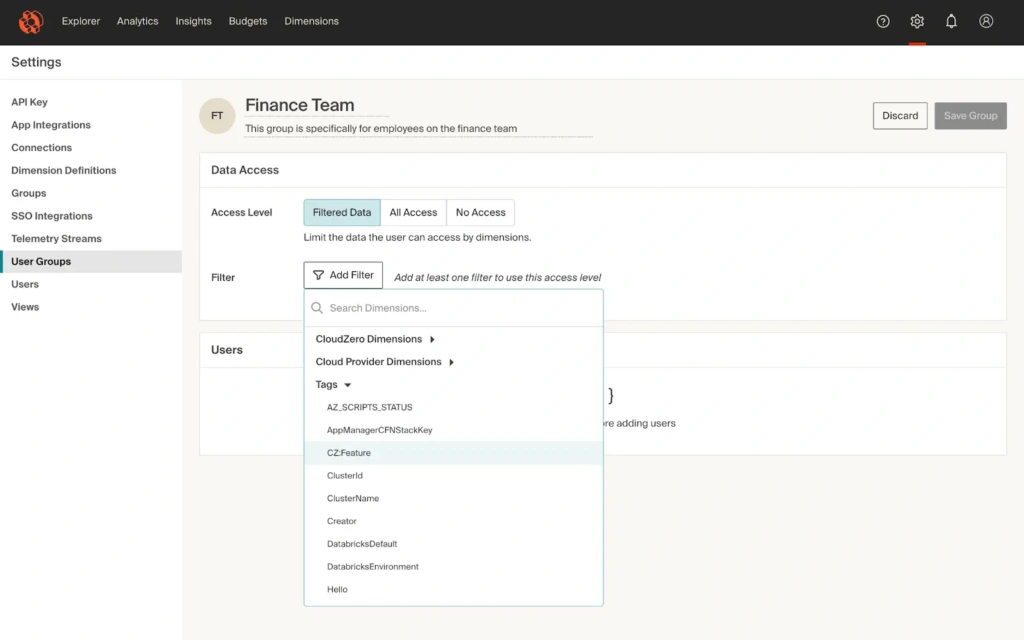Go to Connections settings
This screenshot has width=1024, height=640.
41,148
